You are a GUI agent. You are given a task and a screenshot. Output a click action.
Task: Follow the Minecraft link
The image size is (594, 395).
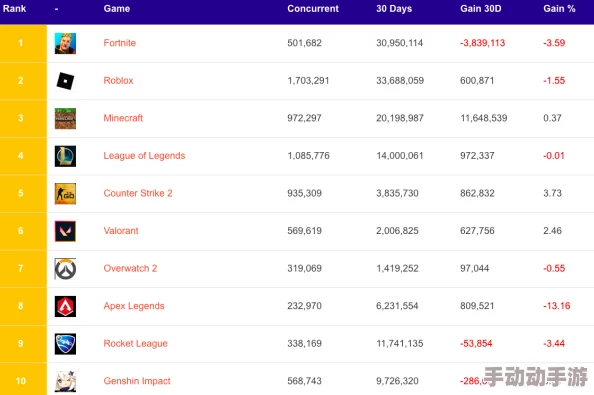pos(123,118)
